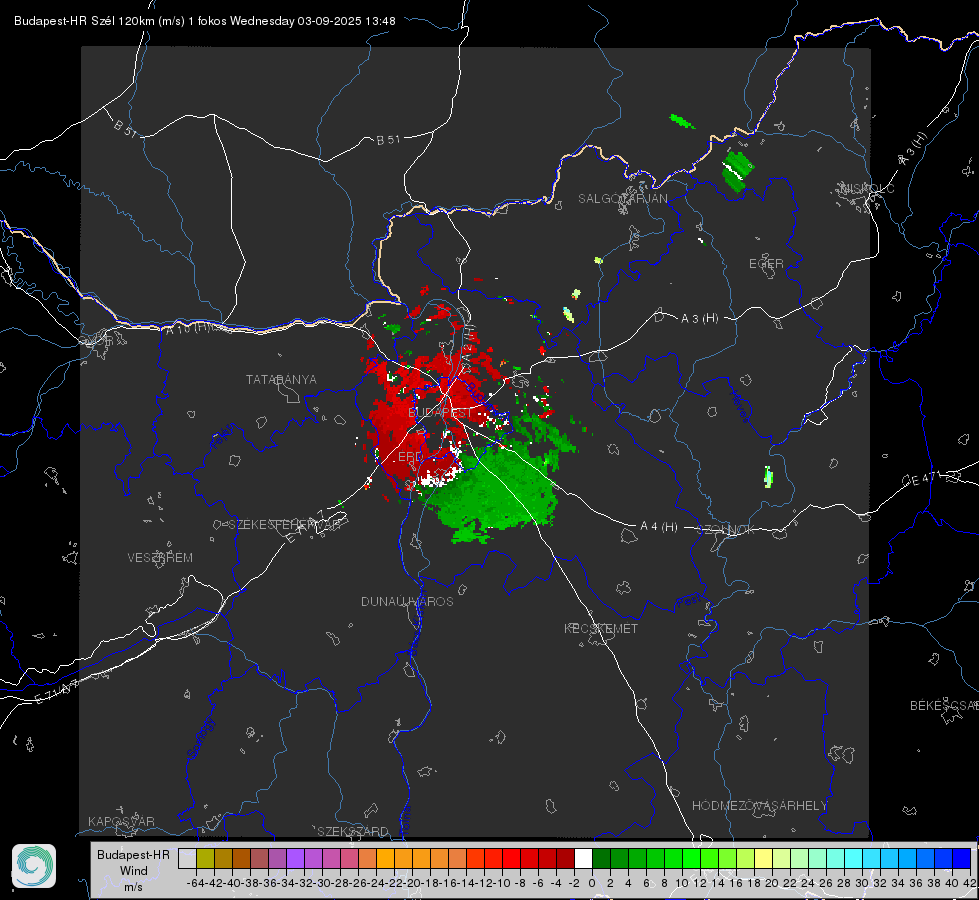This screenshot has height=900, width=979.
Task: Click the HODMEZOVASARHELY city label
Action: [x=759, y=806]
